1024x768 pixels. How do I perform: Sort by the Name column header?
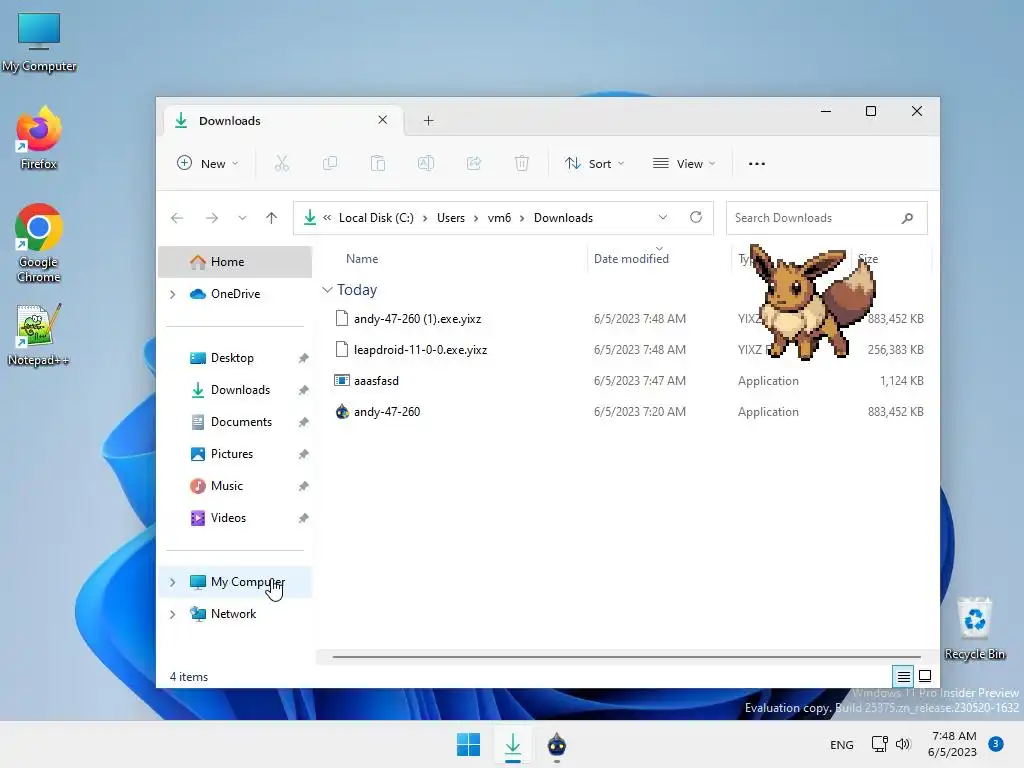click(x=362, y=259)
